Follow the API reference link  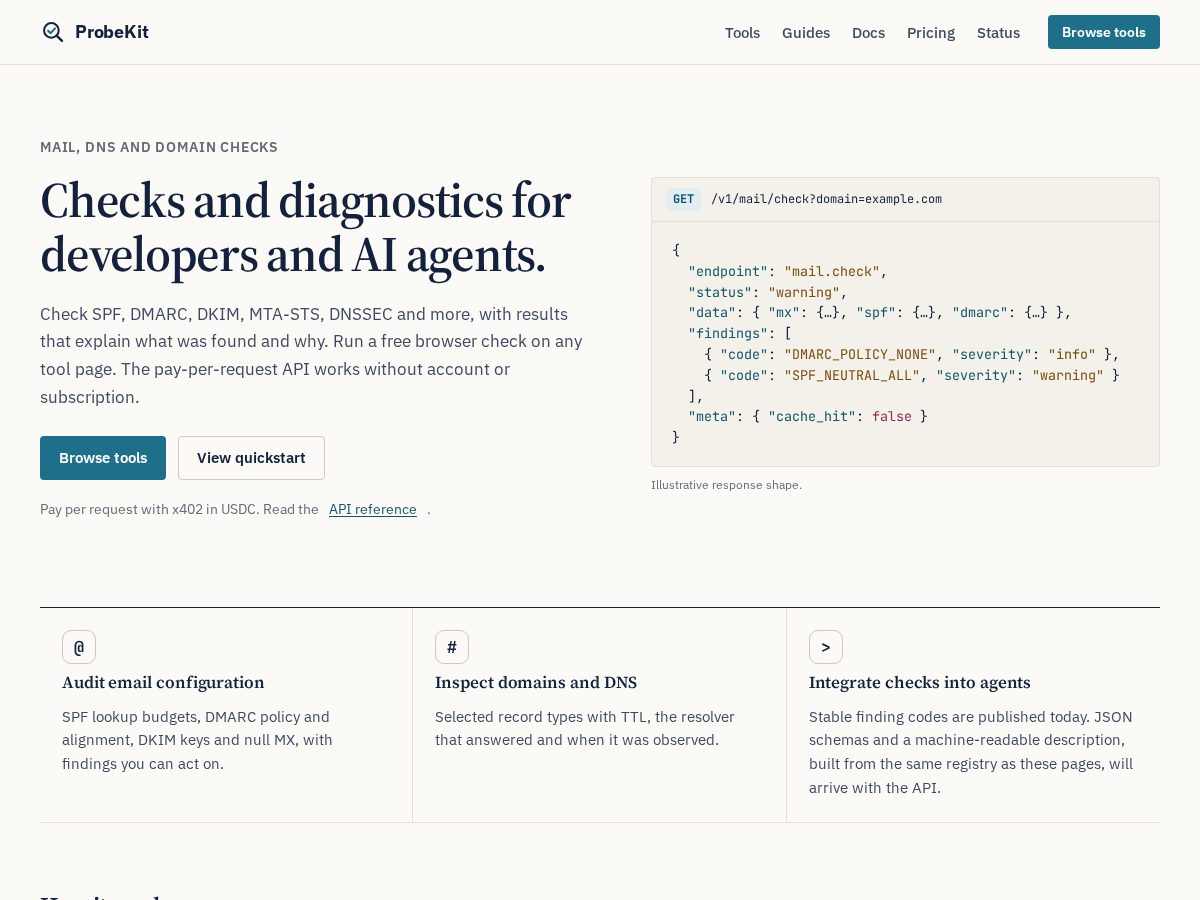[x=373, y=509]
